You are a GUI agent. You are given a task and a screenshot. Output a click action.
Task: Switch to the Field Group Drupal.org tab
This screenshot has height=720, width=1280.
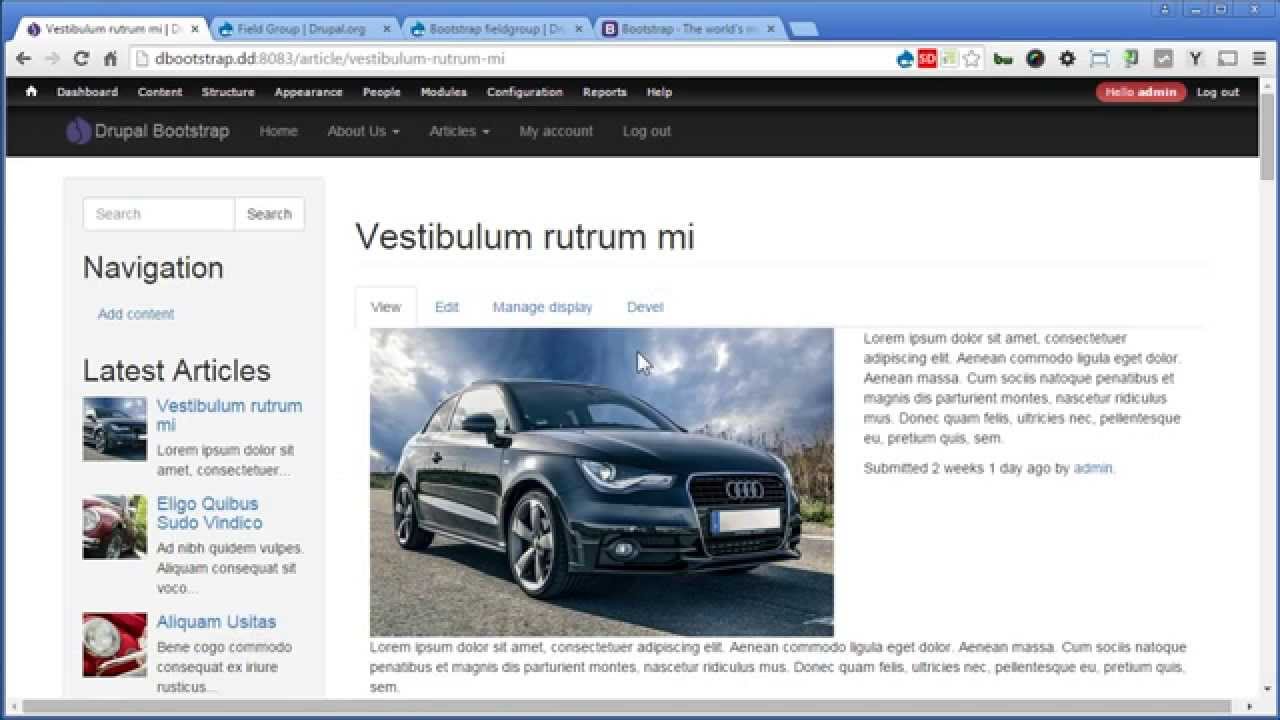tap(300, 29)
